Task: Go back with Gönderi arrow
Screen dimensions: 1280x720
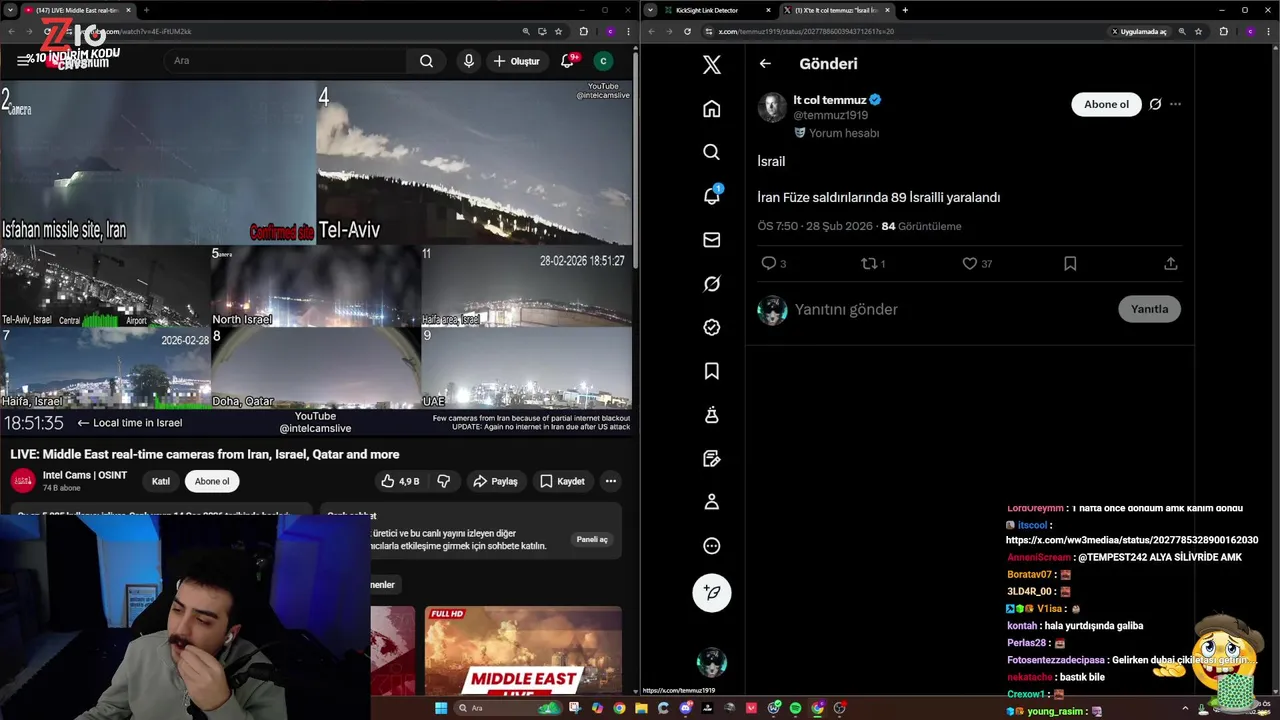Action: click(765, 63)
